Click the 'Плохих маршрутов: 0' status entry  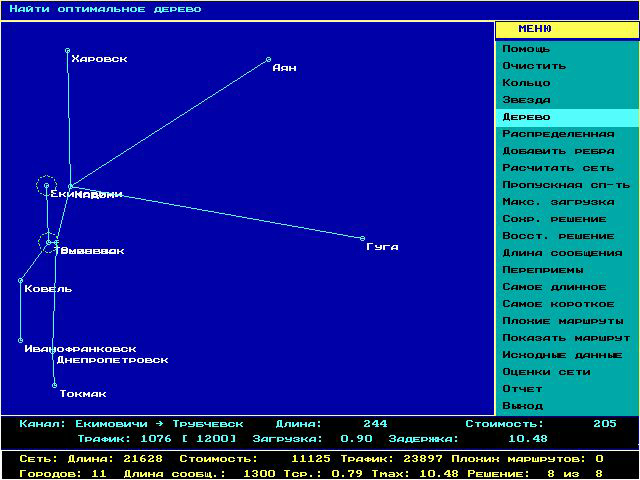click(x=527, y=459)
